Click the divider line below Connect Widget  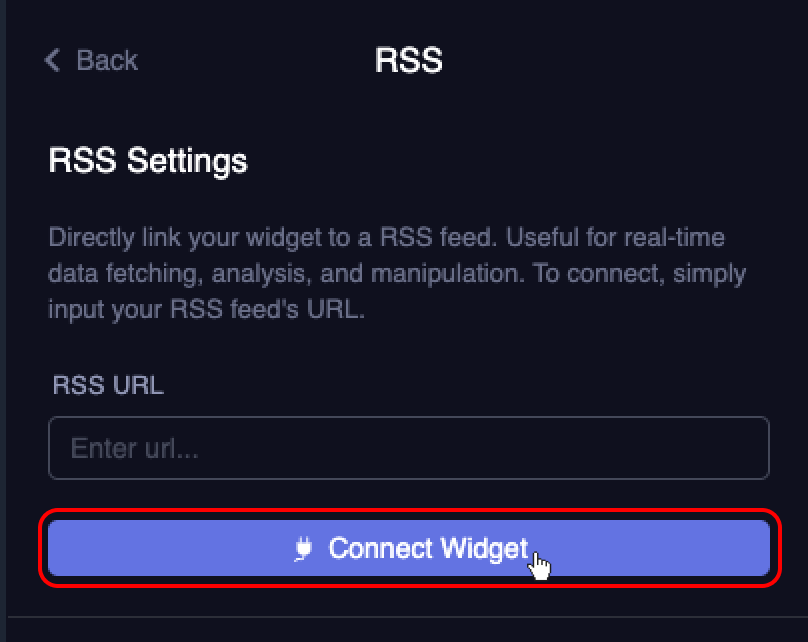(x=408, y=617)
